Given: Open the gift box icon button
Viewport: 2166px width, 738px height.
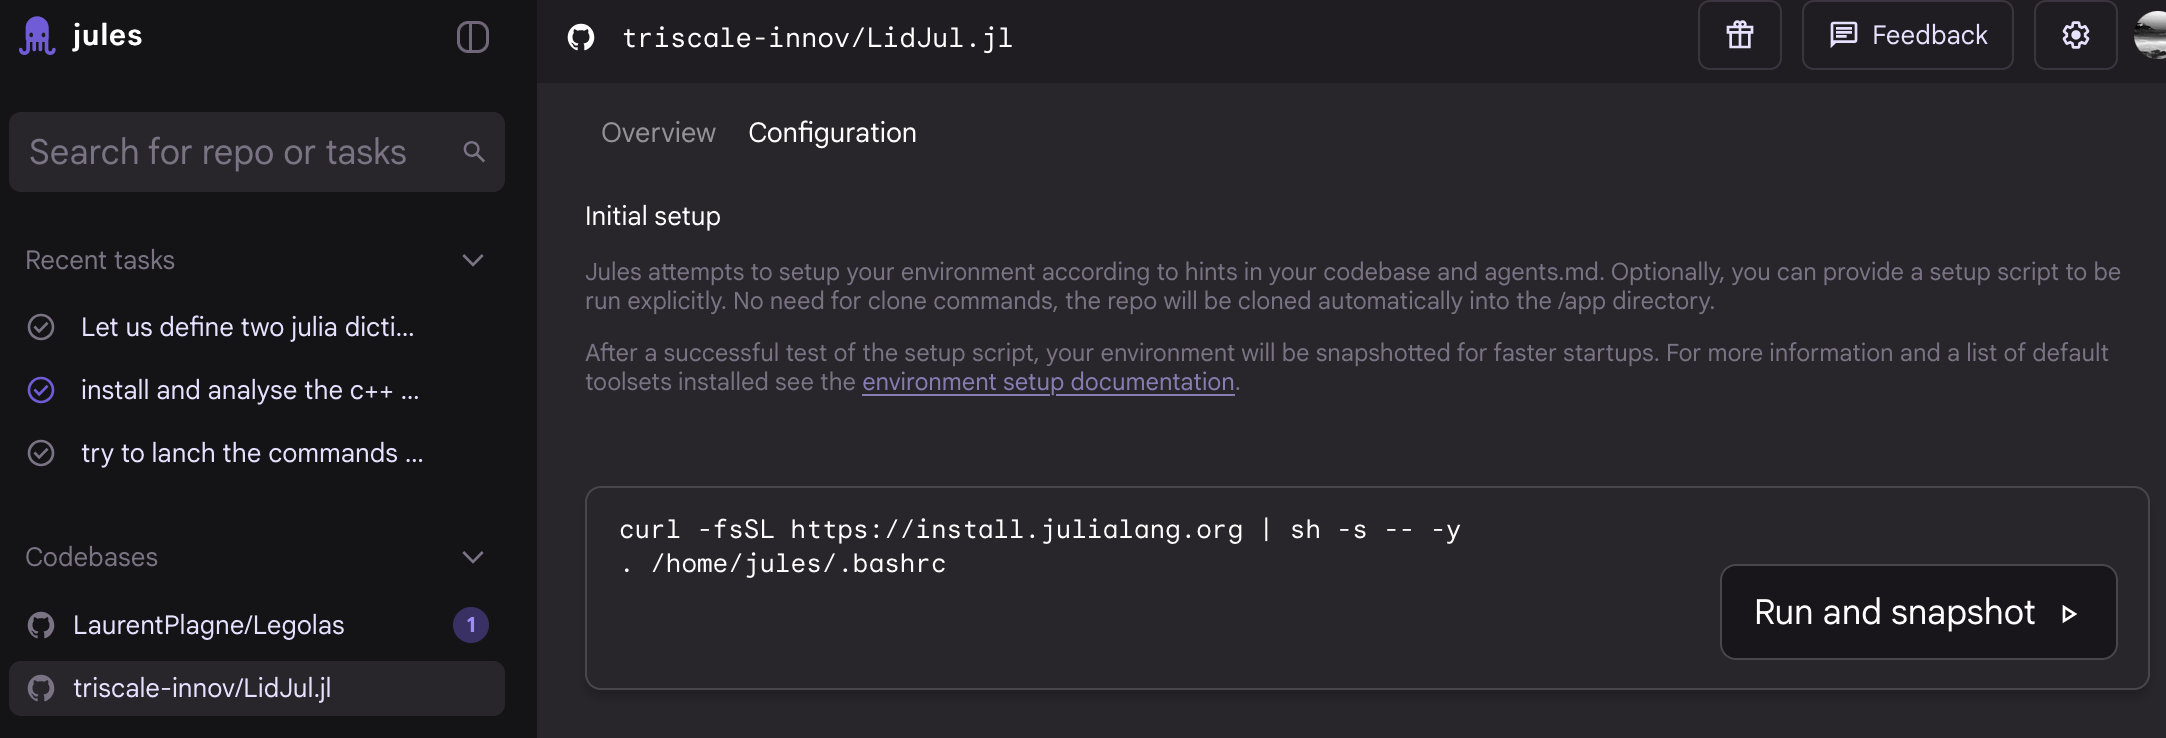Looking at the screenshot, I should click(x=1739, y=36).
